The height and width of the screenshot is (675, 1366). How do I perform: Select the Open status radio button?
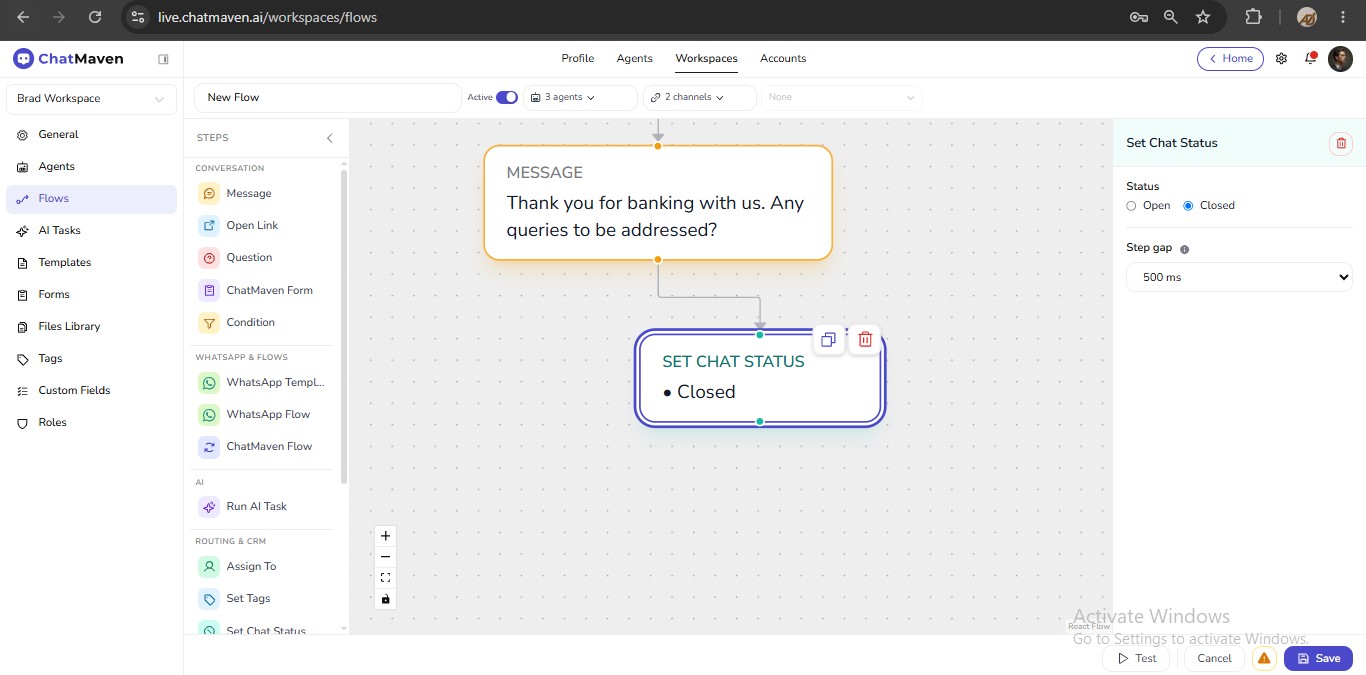[x=1131, y=206]
